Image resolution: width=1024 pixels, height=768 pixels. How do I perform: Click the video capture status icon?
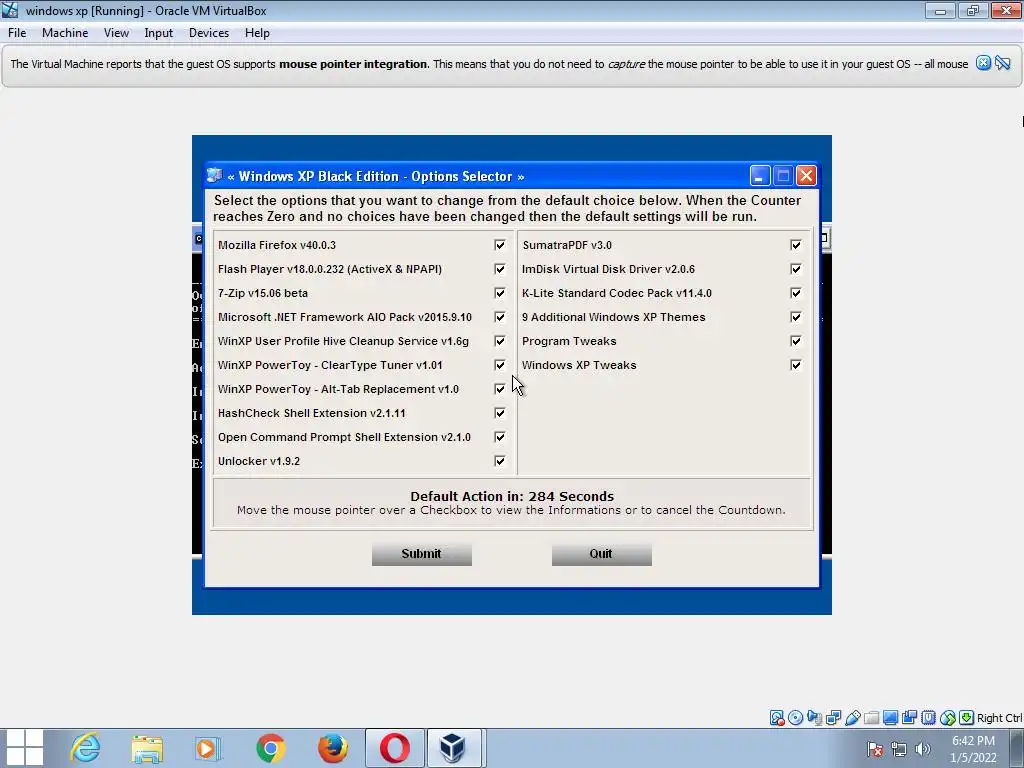909,718
